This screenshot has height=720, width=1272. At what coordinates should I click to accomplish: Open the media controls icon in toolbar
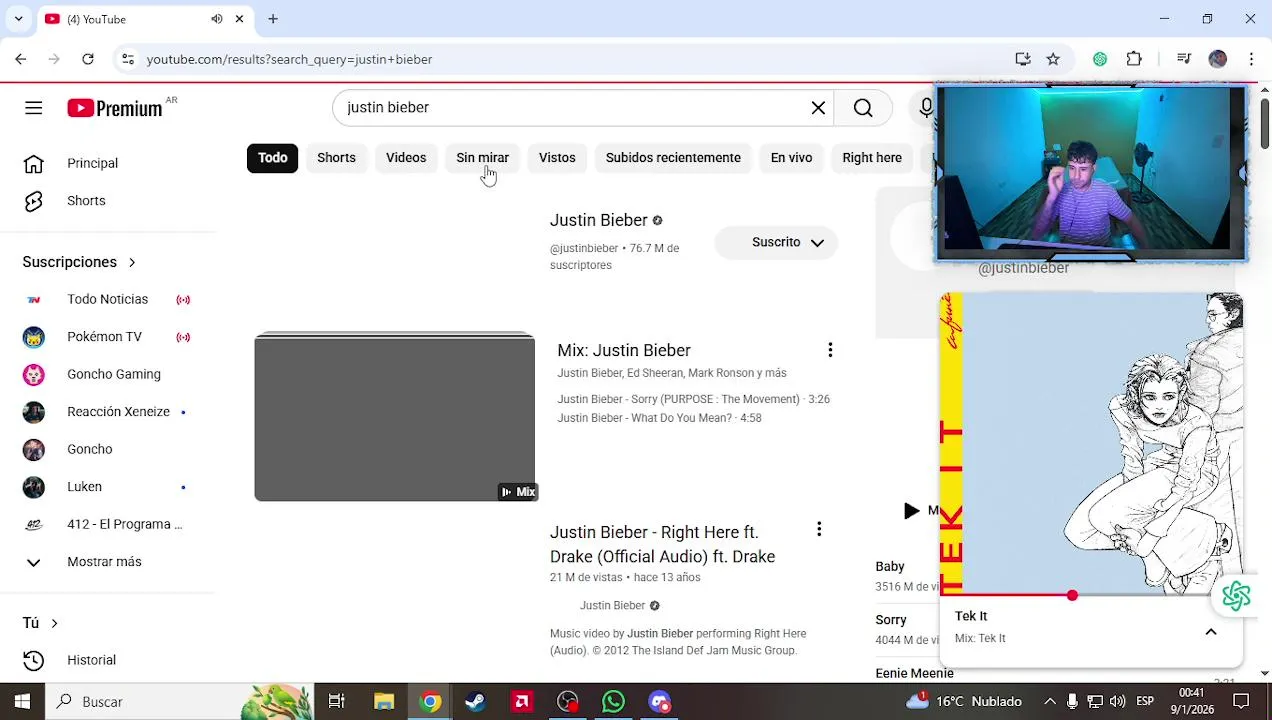(x=1184, y=59)
